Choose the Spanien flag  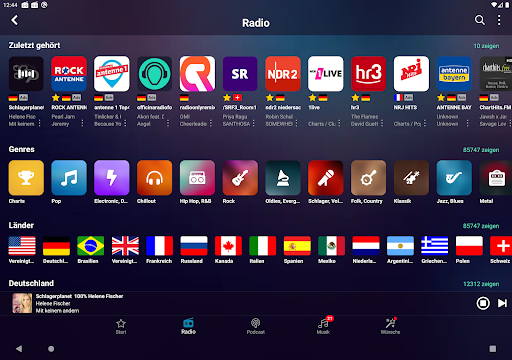297,246
